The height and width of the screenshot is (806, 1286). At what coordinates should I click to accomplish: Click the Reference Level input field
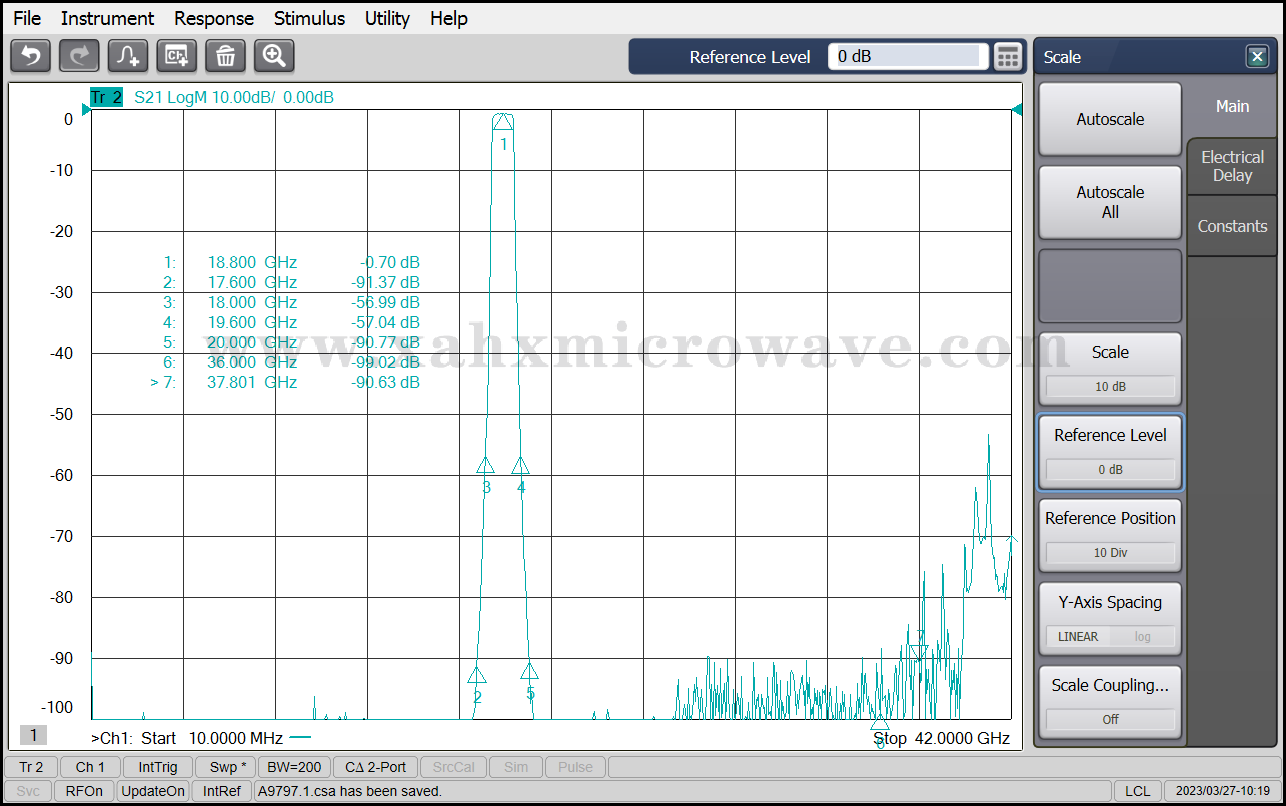tap(908, 56)
